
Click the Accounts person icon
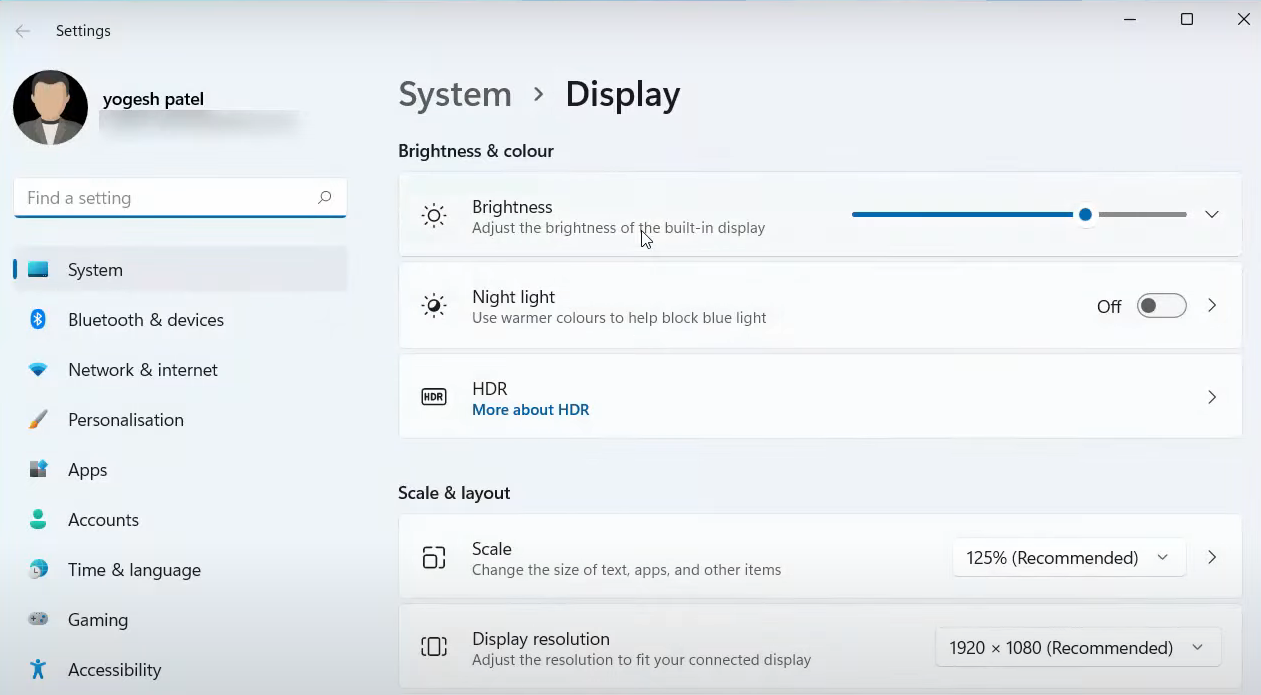[38, 520]
